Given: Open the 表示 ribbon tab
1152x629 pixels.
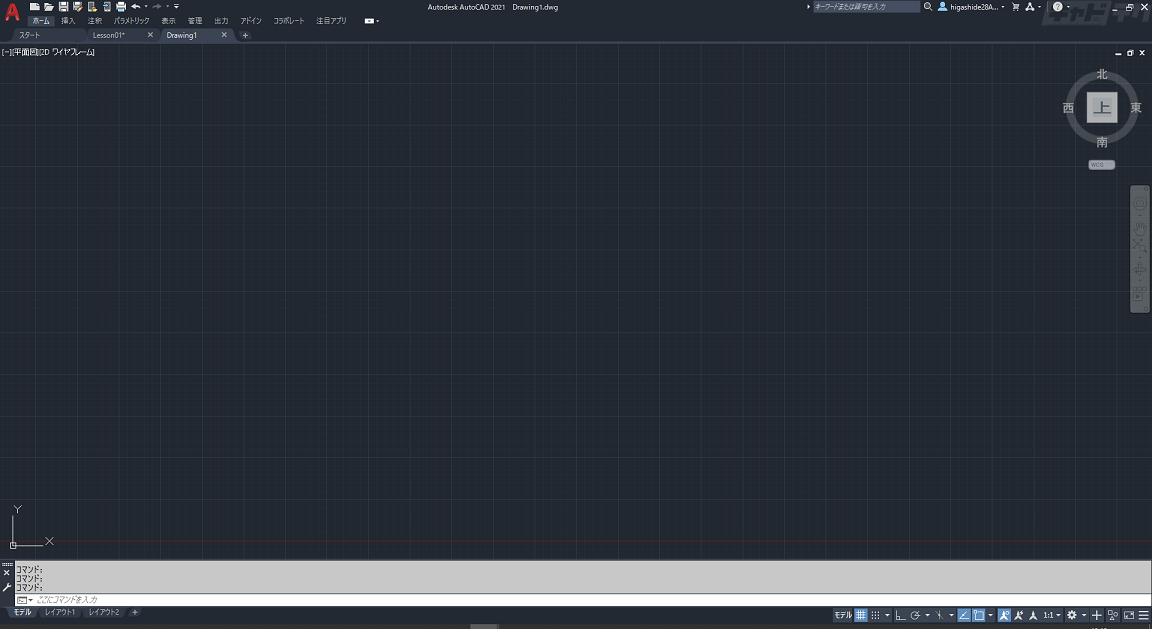Looking at the screenshot, I should (168, 21).
